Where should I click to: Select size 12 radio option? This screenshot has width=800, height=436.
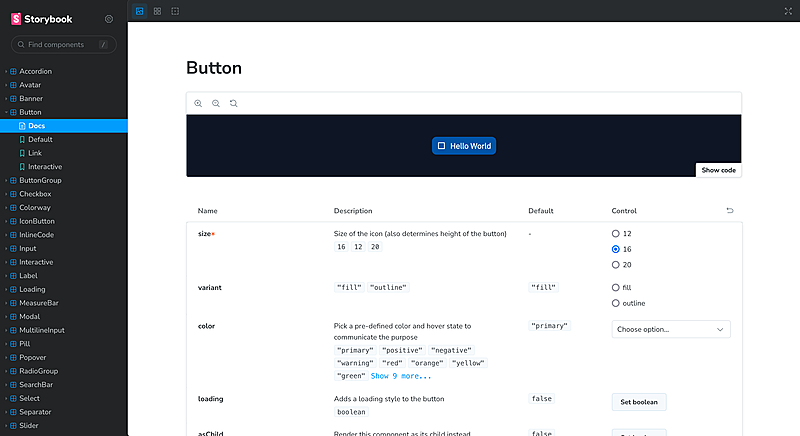click(616, 233)
